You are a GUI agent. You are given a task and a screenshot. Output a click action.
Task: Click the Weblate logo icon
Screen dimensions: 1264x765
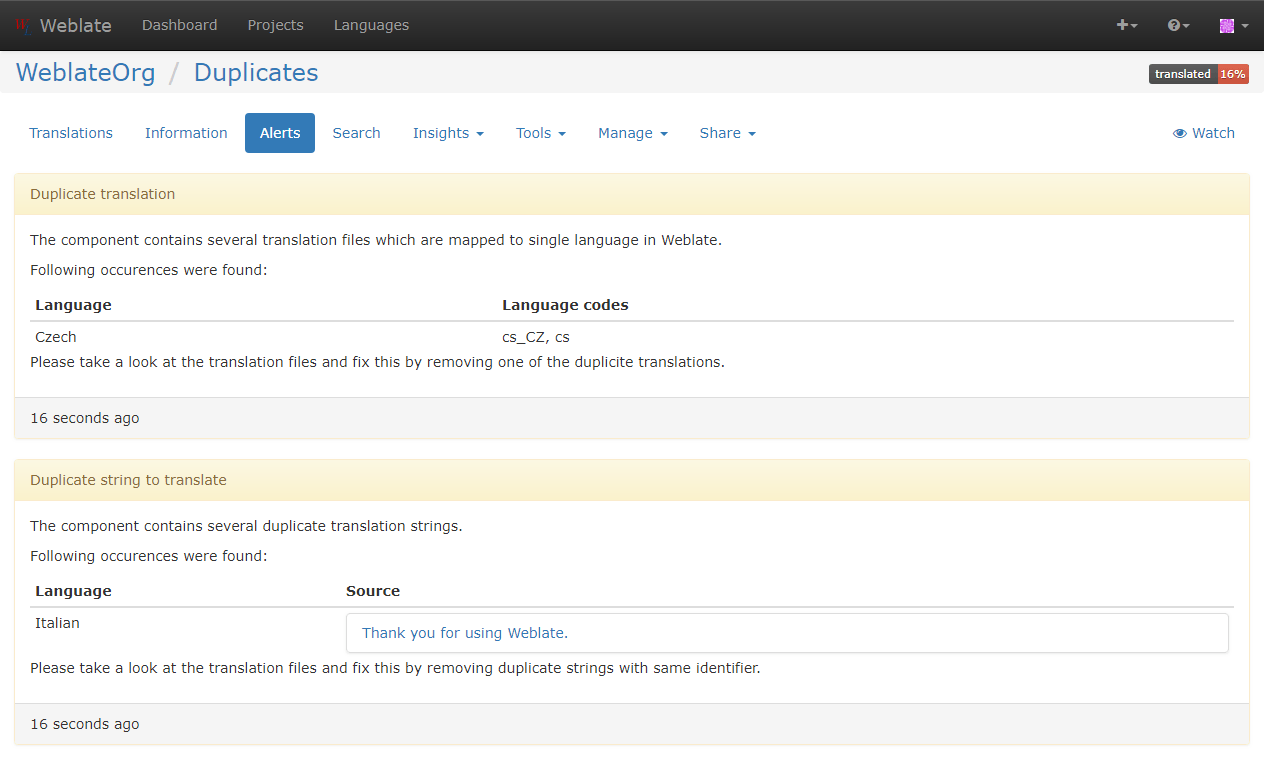coord(23,25)
